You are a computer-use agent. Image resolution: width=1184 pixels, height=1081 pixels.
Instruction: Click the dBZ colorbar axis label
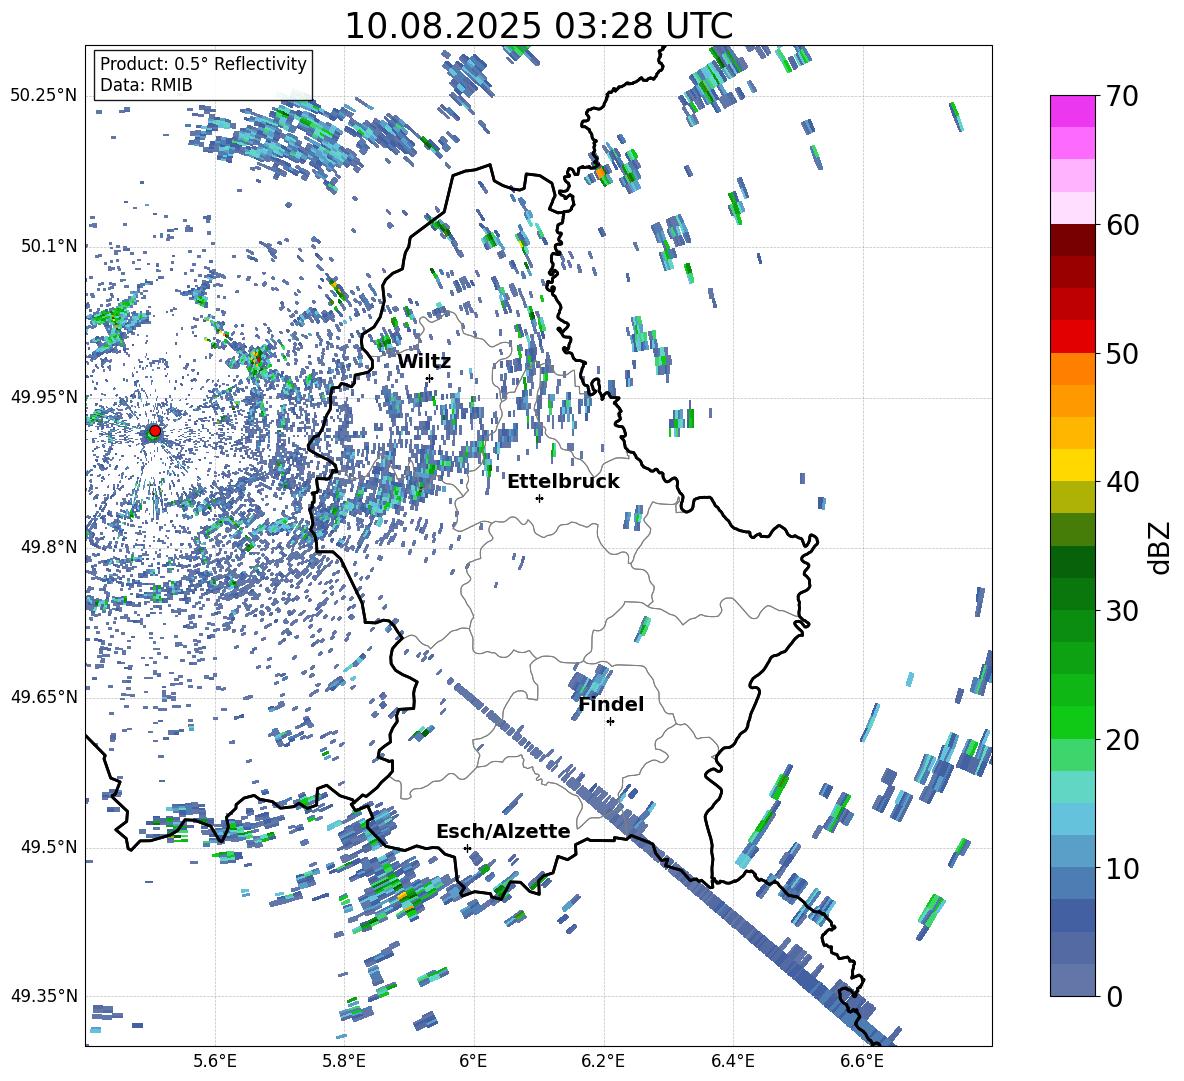(x=1161, y=546)
